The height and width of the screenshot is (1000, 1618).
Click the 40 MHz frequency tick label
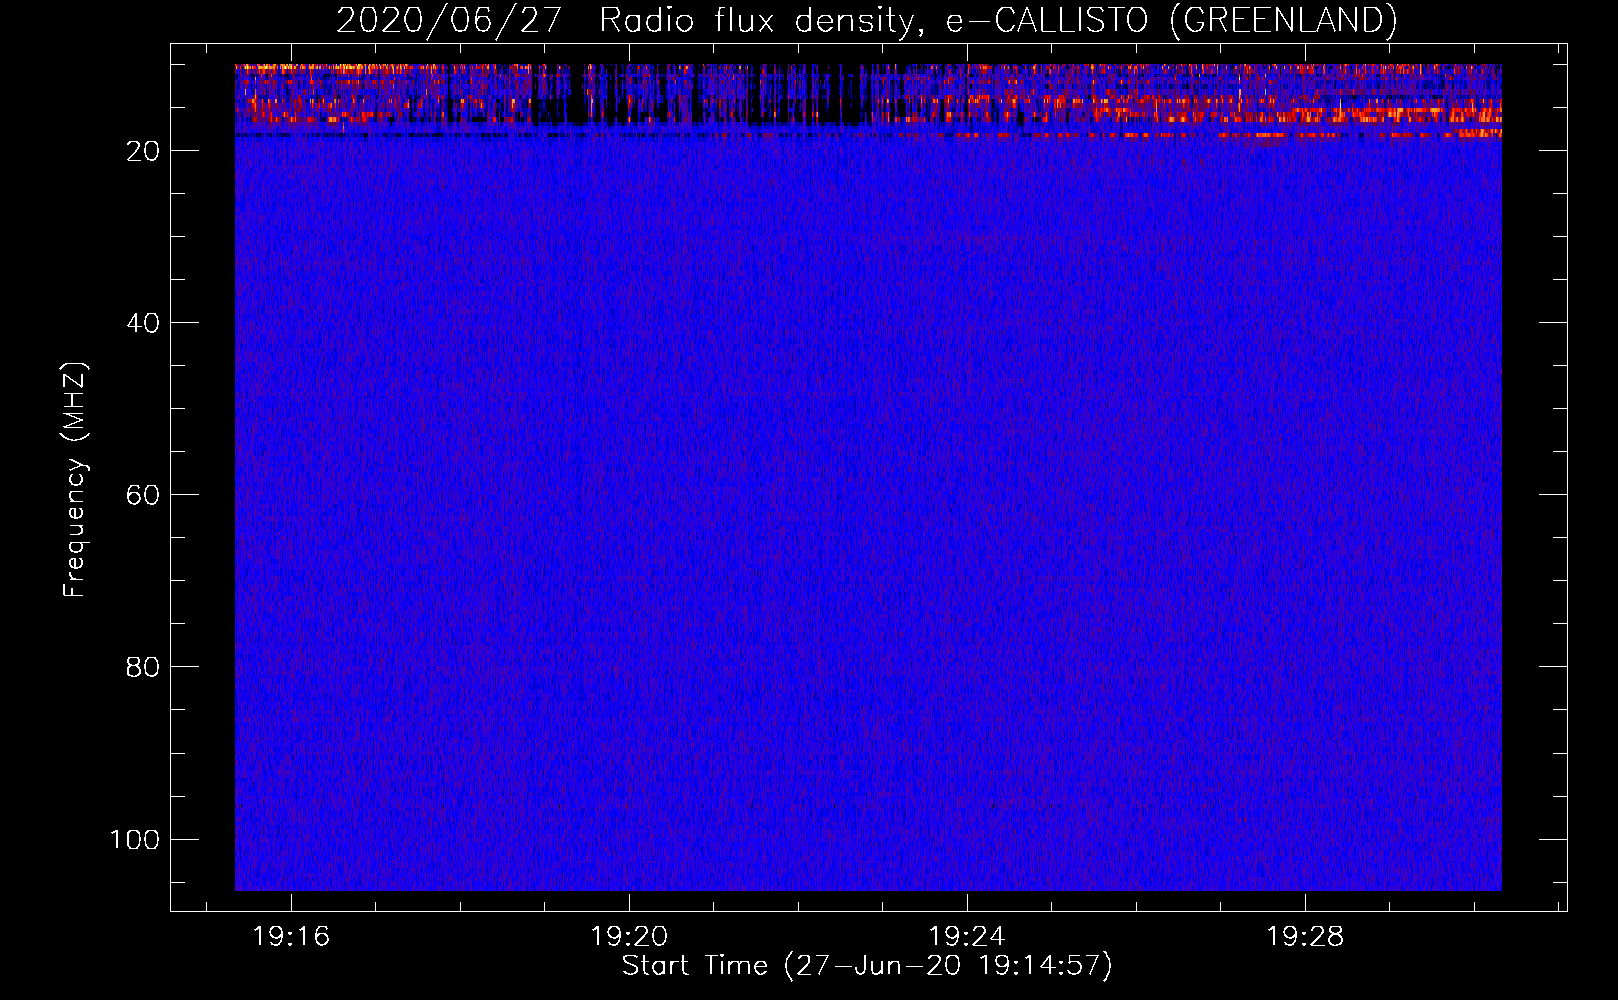pos(143,323)
